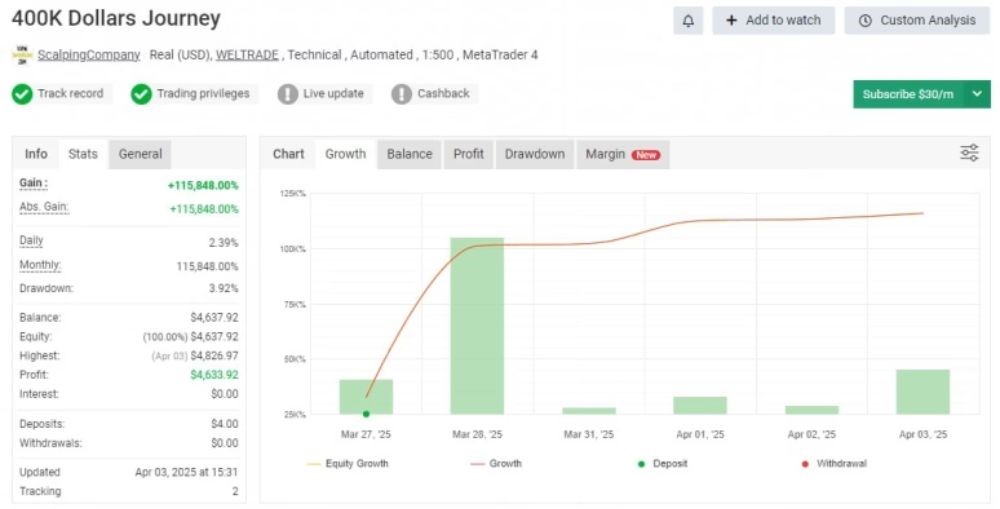Select the Profit chart tab
Image resolution: width=1000 pixels, height=509 pixels.
point(469,154)
